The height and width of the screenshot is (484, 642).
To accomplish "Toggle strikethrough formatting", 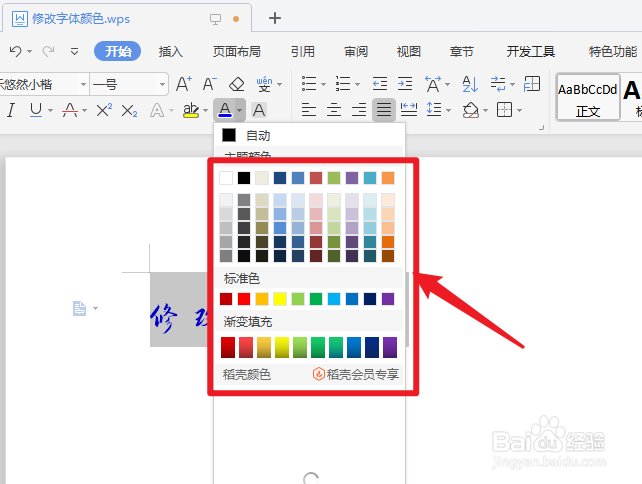I will tap(70, 110).
